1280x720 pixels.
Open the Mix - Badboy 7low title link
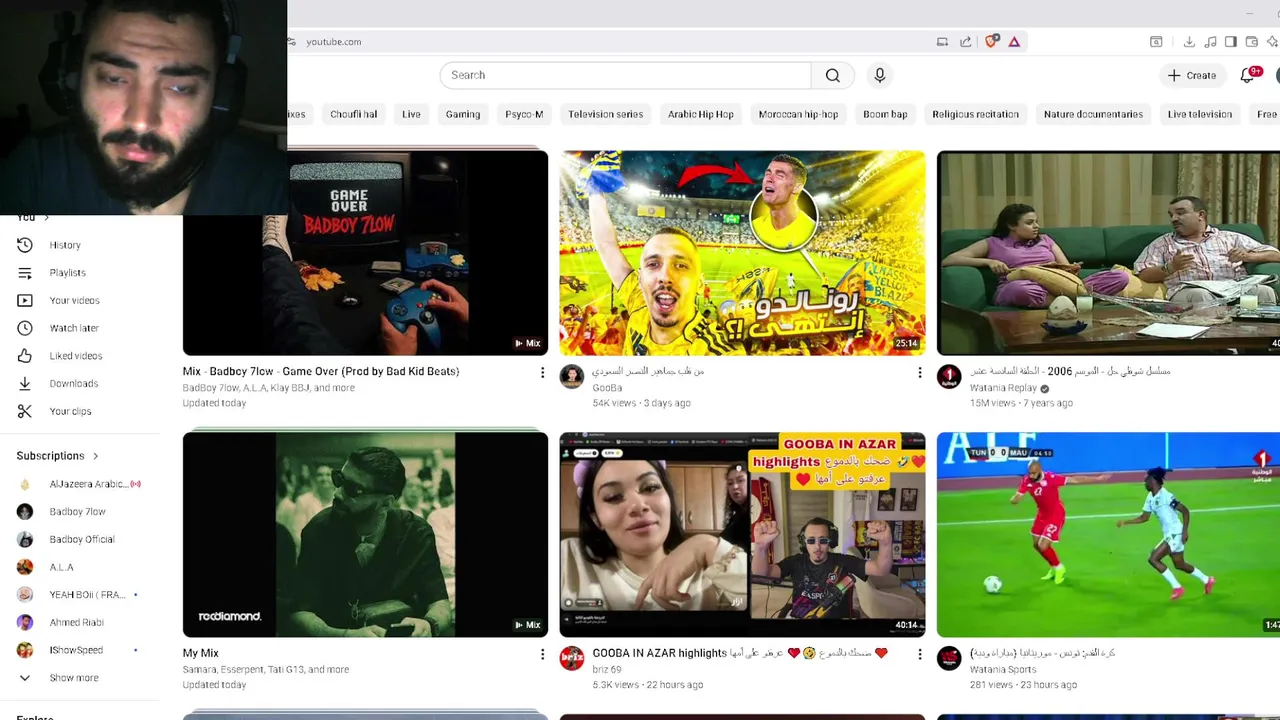pyautogui.click(x=321, y=371)
